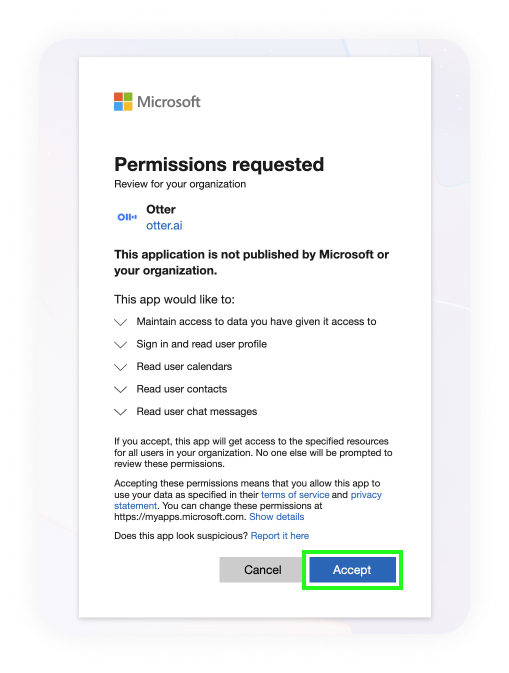Viewport: 509px width, 673px height.
Task: Expand the "Maintain access to data" permission chevron
Action: pyautogui.click(x=121, y=322)
